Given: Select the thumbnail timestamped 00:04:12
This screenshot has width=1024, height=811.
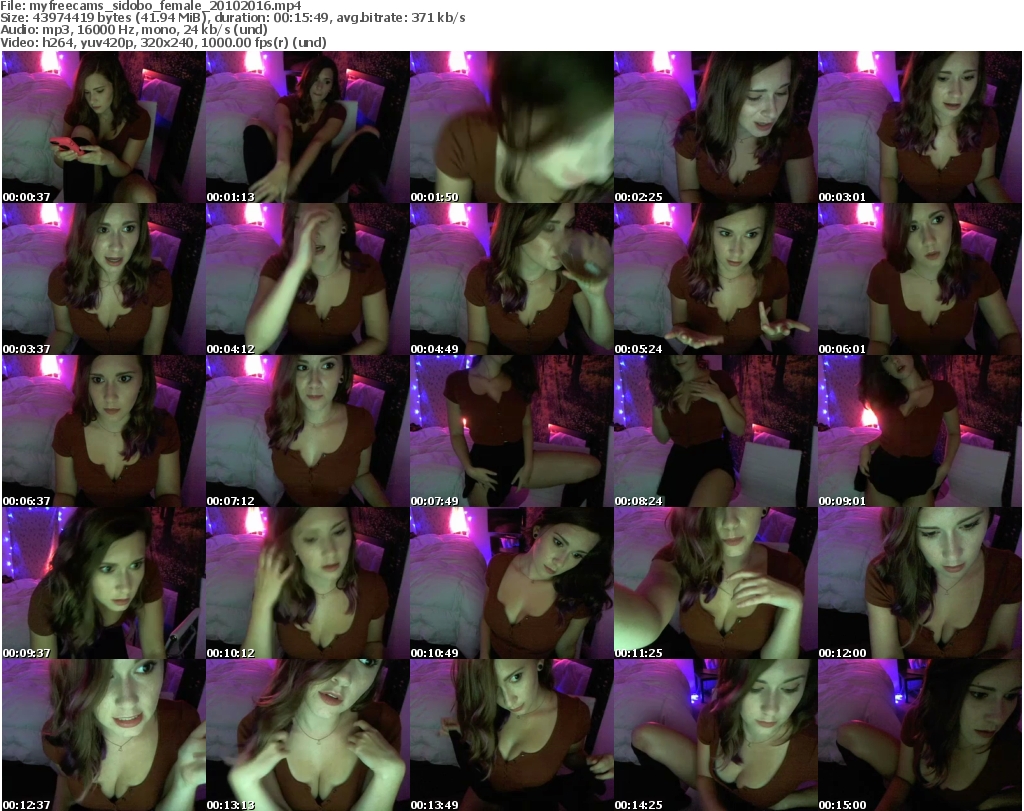Looking at the screenshot, I should [308, 279].
